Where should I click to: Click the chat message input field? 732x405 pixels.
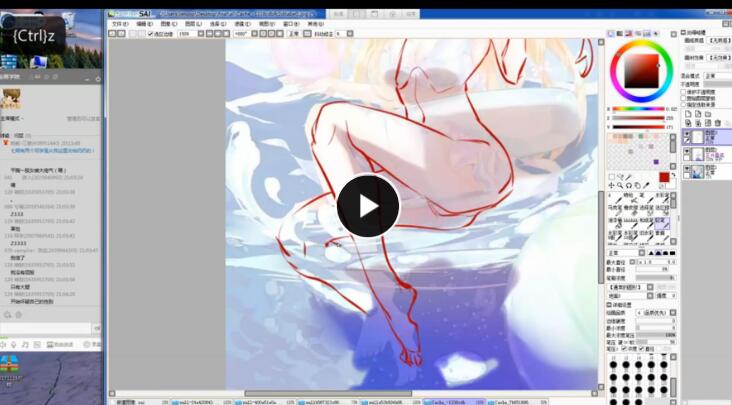click(x=46, y=328)
